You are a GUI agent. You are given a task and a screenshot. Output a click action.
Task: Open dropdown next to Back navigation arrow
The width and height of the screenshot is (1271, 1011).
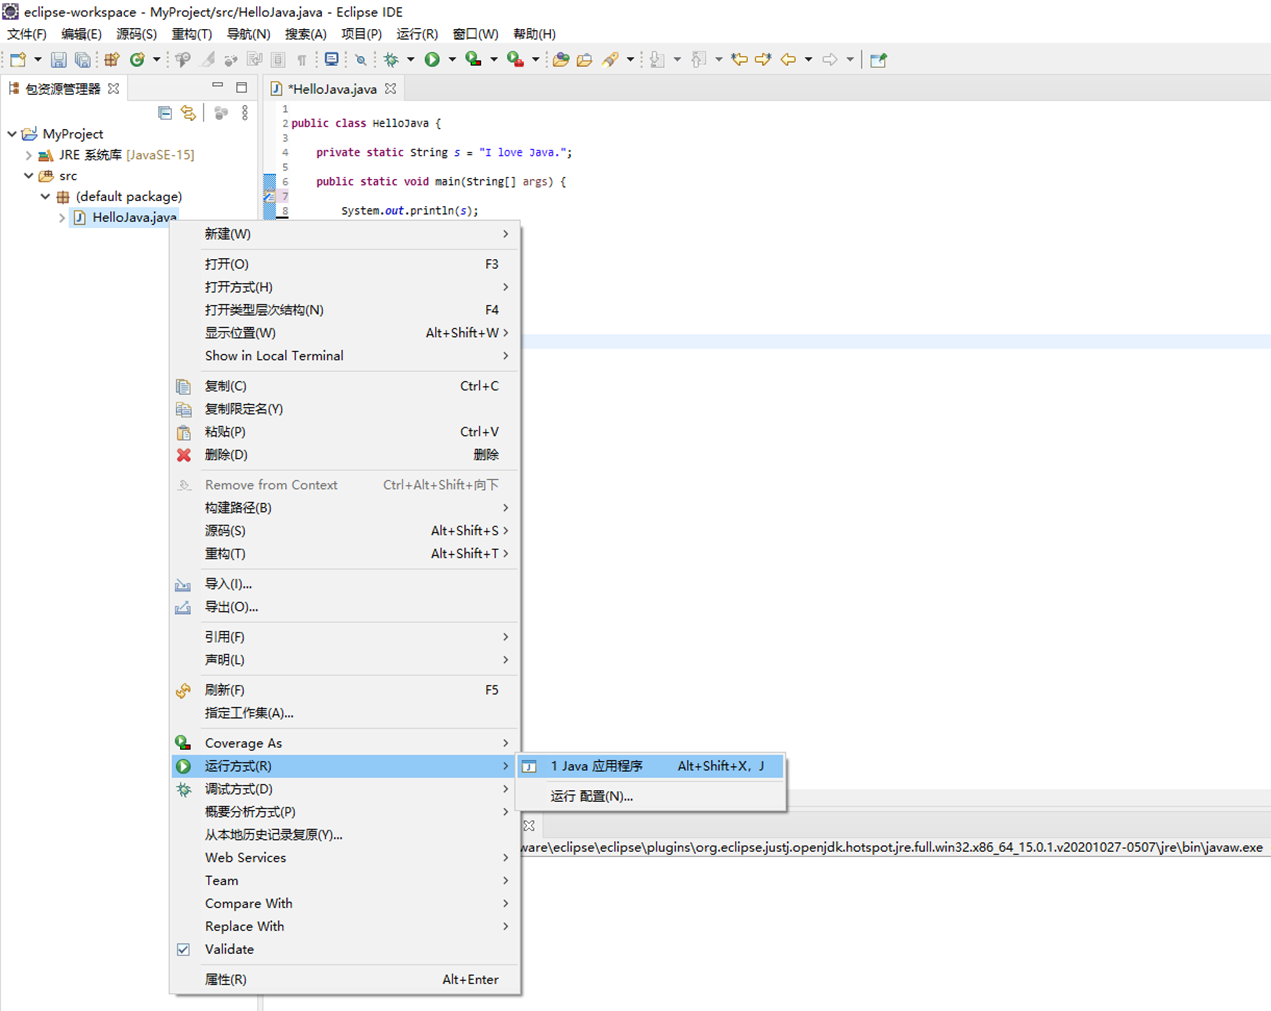click(808, 60)
